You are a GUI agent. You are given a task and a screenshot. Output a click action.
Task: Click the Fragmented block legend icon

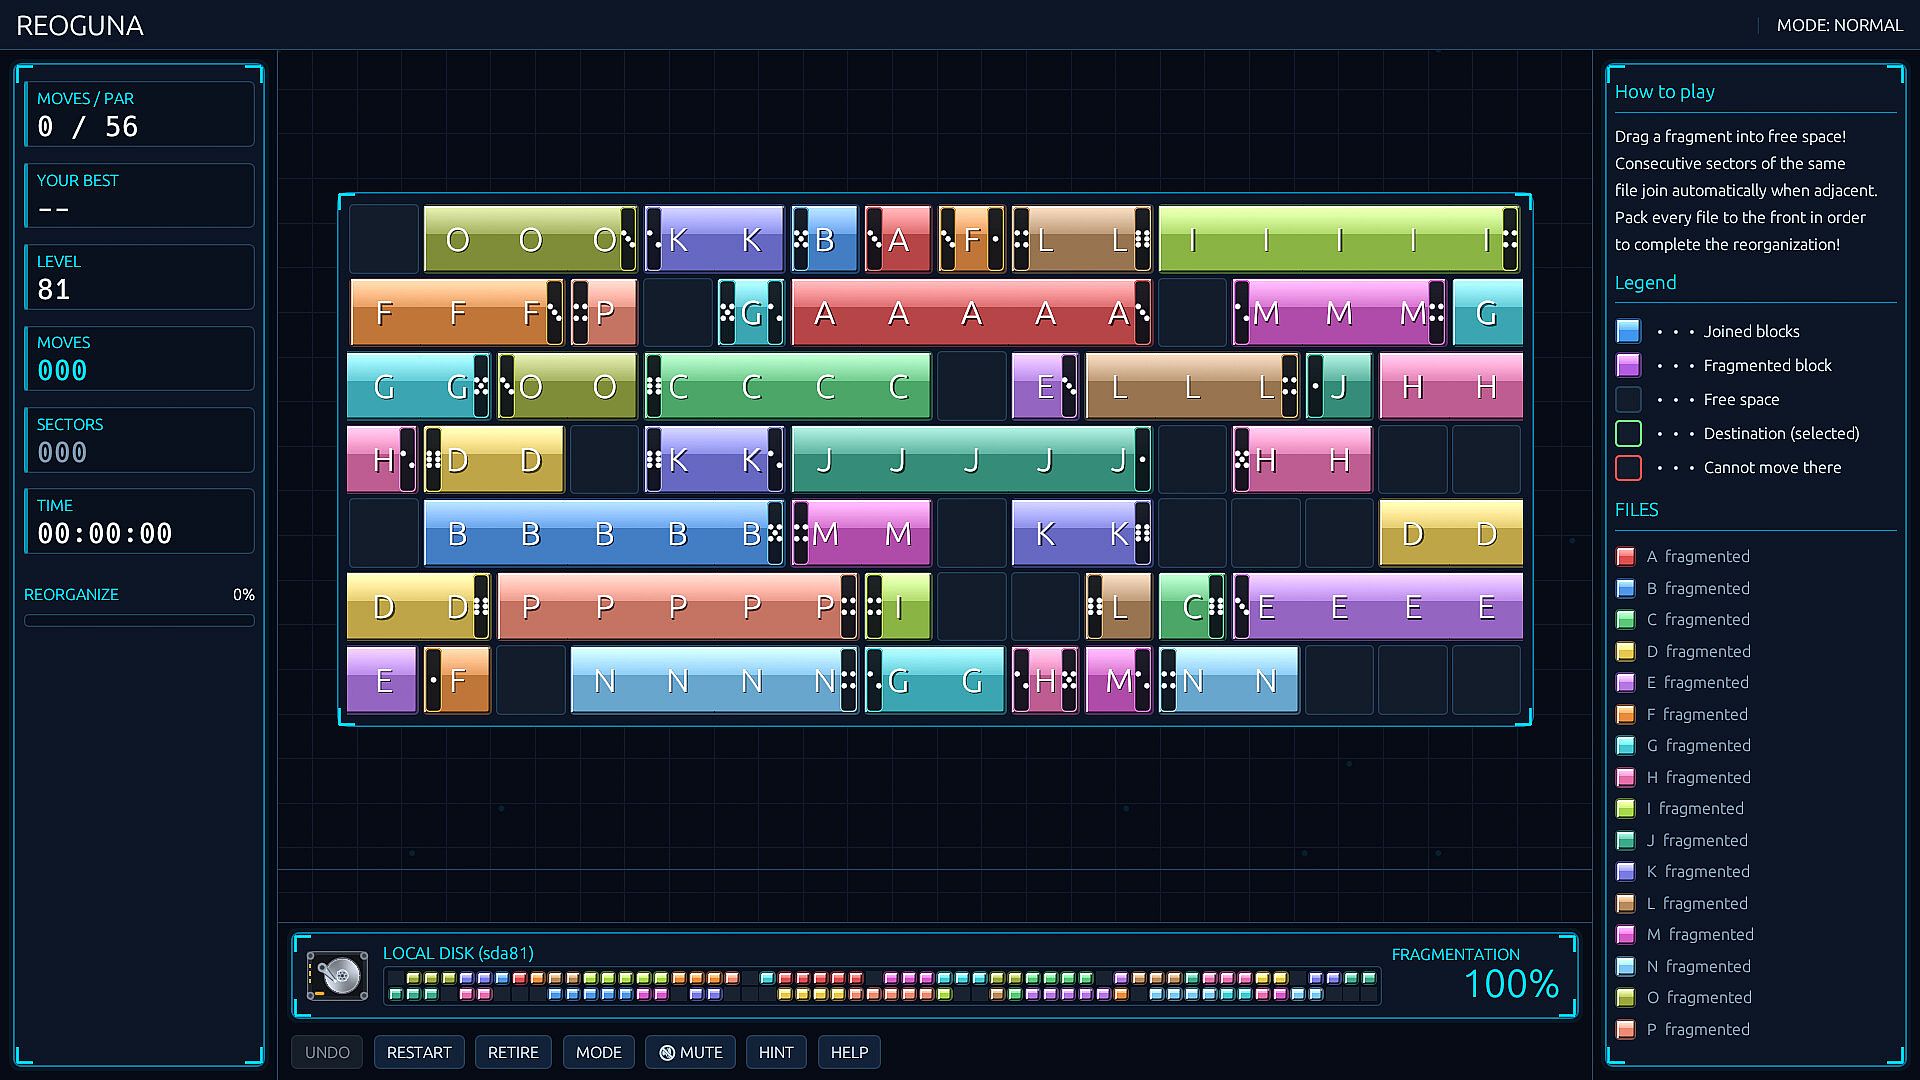click(x=1628, y=365)
